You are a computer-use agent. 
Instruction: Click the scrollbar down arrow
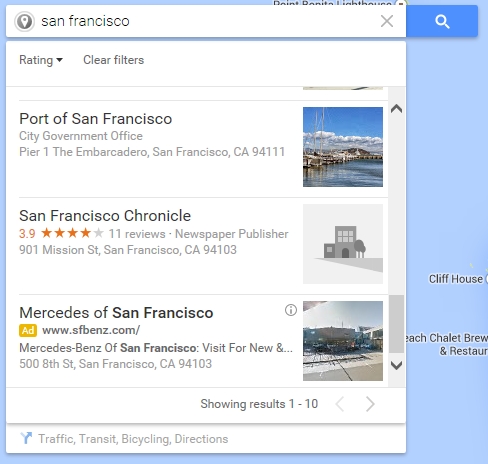coord(396,366)
